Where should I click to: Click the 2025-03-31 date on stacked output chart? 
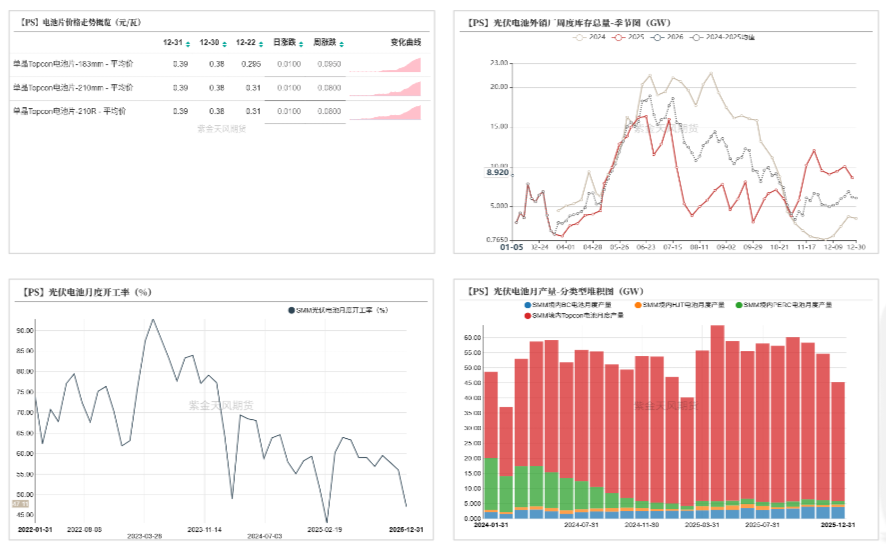[x=702, y=525]
